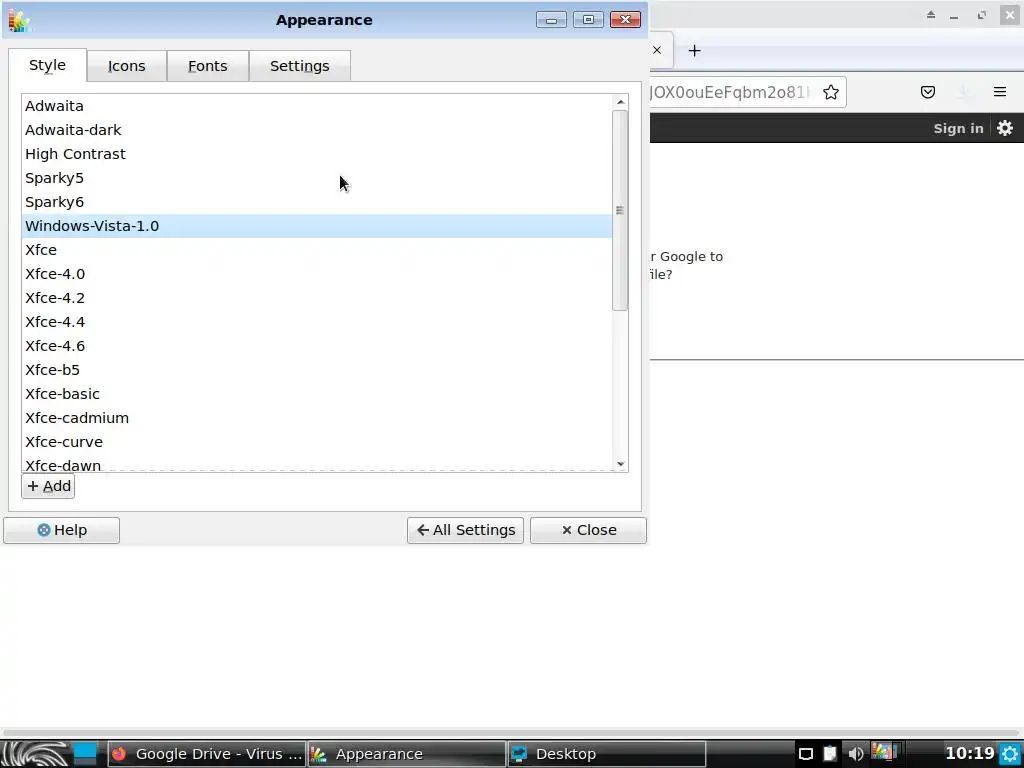
Task: Switch to Google Drive Firefox taskbar item
Action: point(206,754)
